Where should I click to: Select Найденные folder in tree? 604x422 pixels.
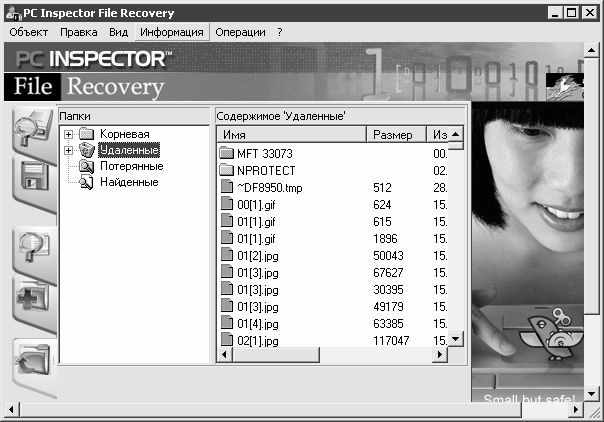[x=128, y=182]
